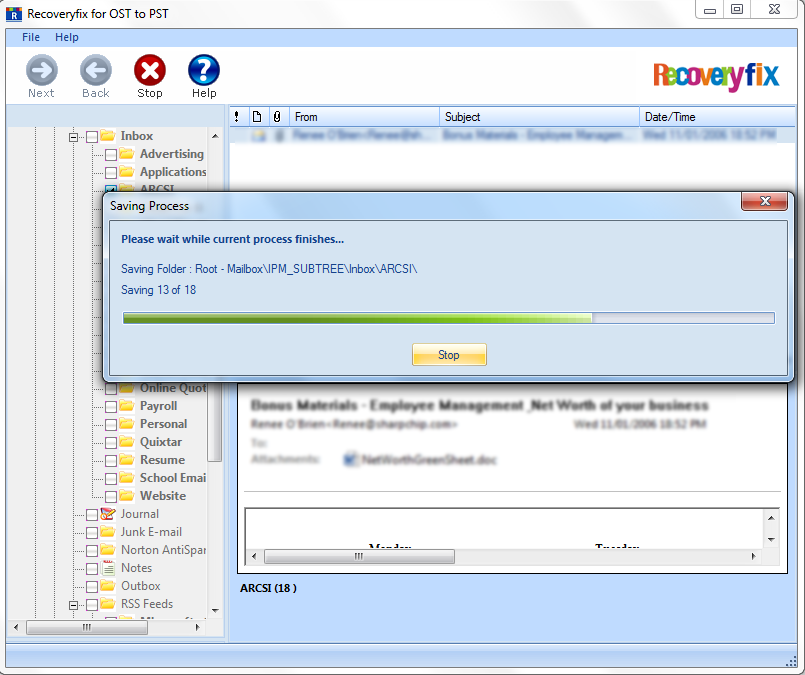
Task: Click preview pane scroll up arrow
Action: pyautogui.click(x=771, y=518)
